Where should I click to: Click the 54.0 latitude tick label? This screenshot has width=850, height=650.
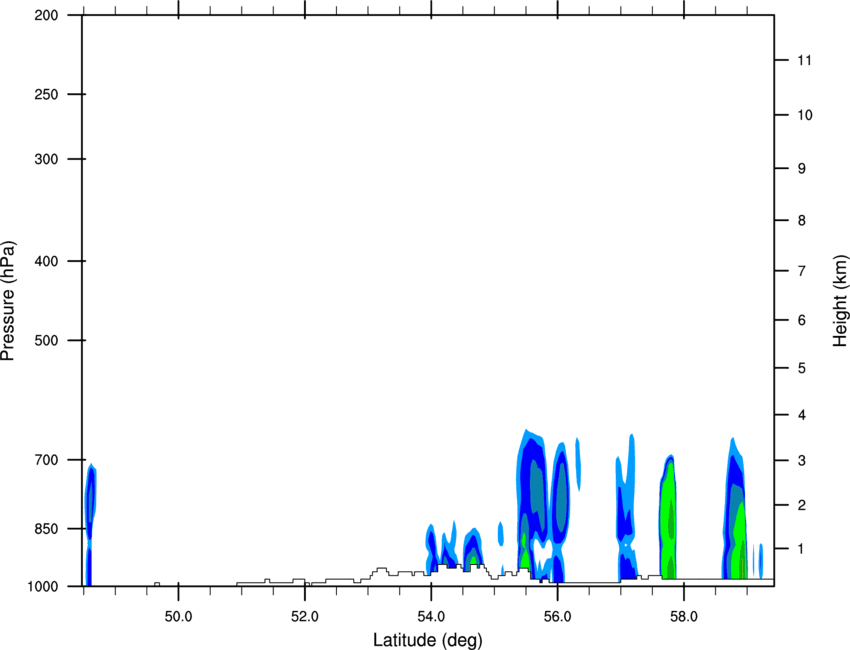pyautogui.click(x=431, y=617)
